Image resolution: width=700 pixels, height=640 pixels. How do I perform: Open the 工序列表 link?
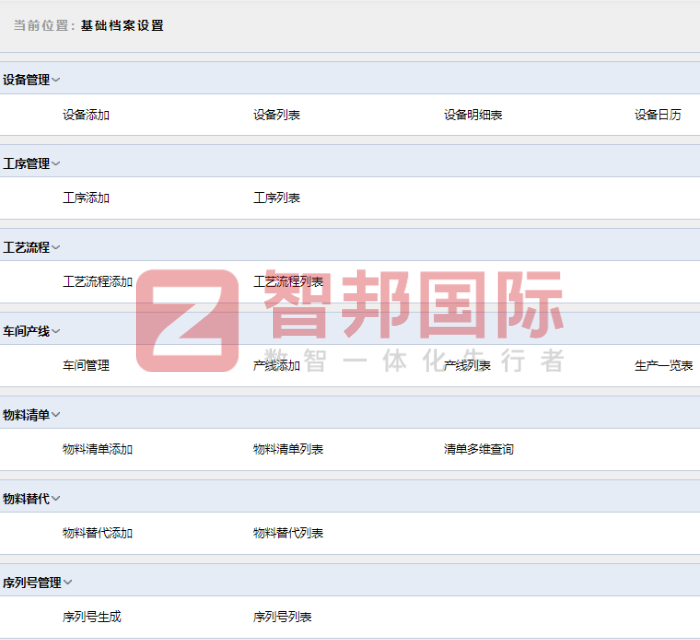tap(277, 198)
